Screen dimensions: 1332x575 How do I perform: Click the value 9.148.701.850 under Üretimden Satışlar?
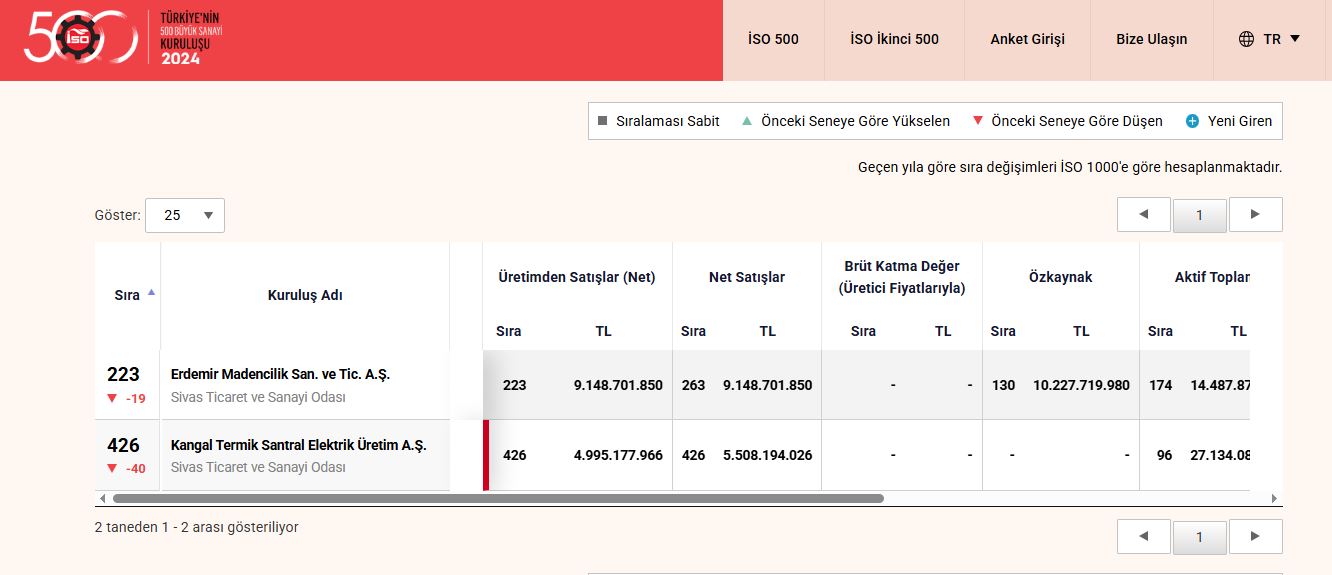(x=618, y=385)
